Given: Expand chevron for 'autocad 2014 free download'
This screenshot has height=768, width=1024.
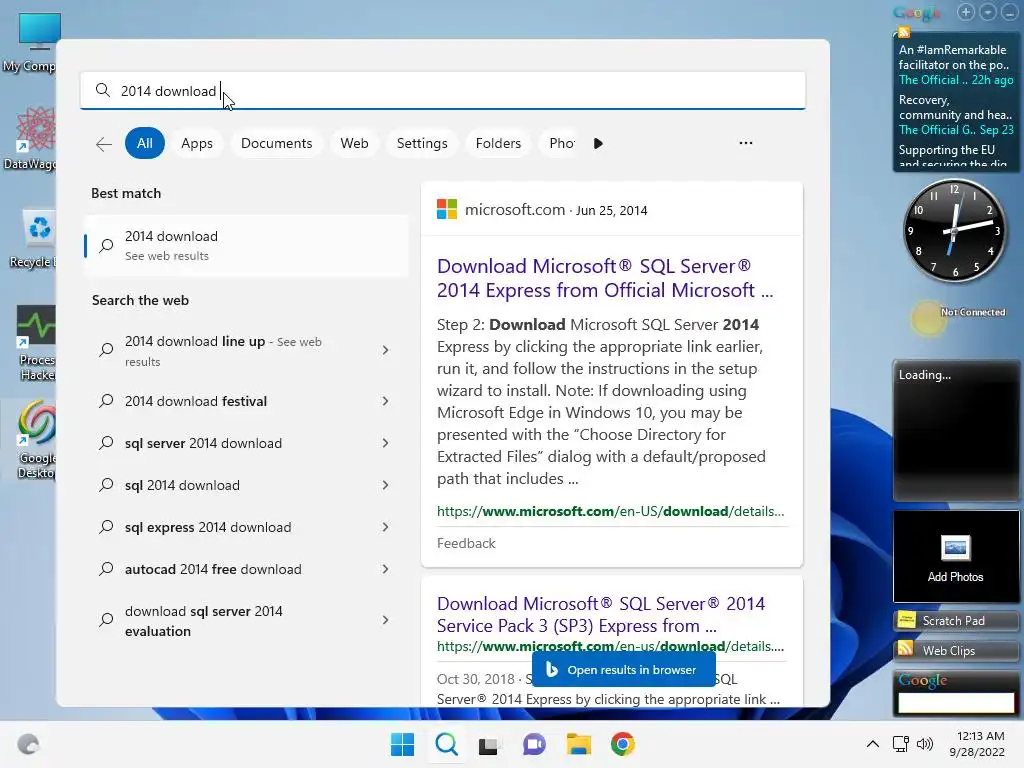Looking at the screenshot, I should pyautogui.click(x=385, y=569).
